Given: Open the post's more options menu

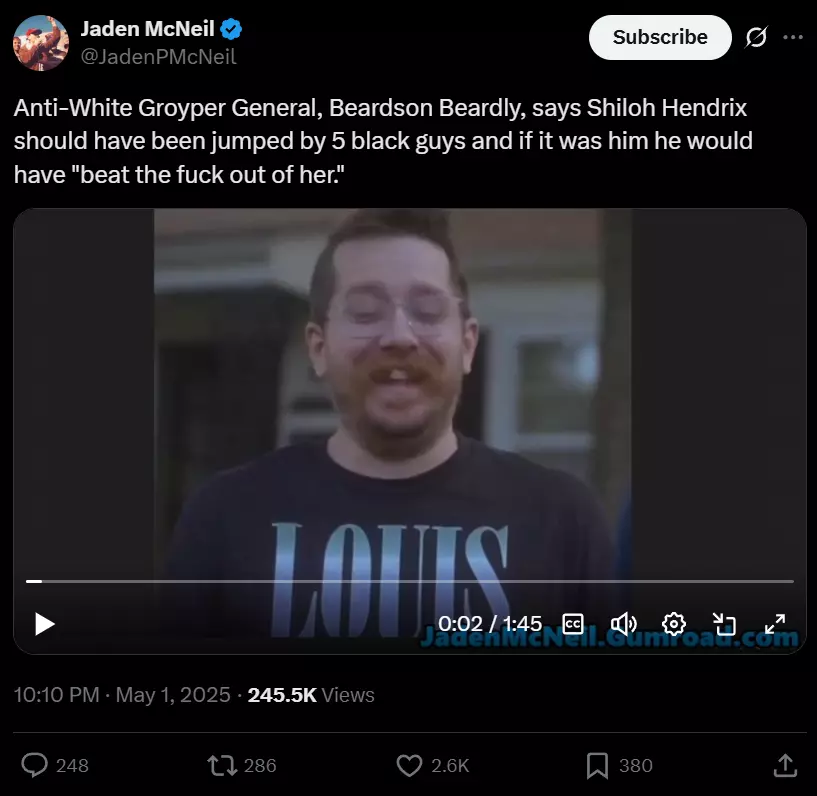Looking at the screenshot, I should 793,37.
